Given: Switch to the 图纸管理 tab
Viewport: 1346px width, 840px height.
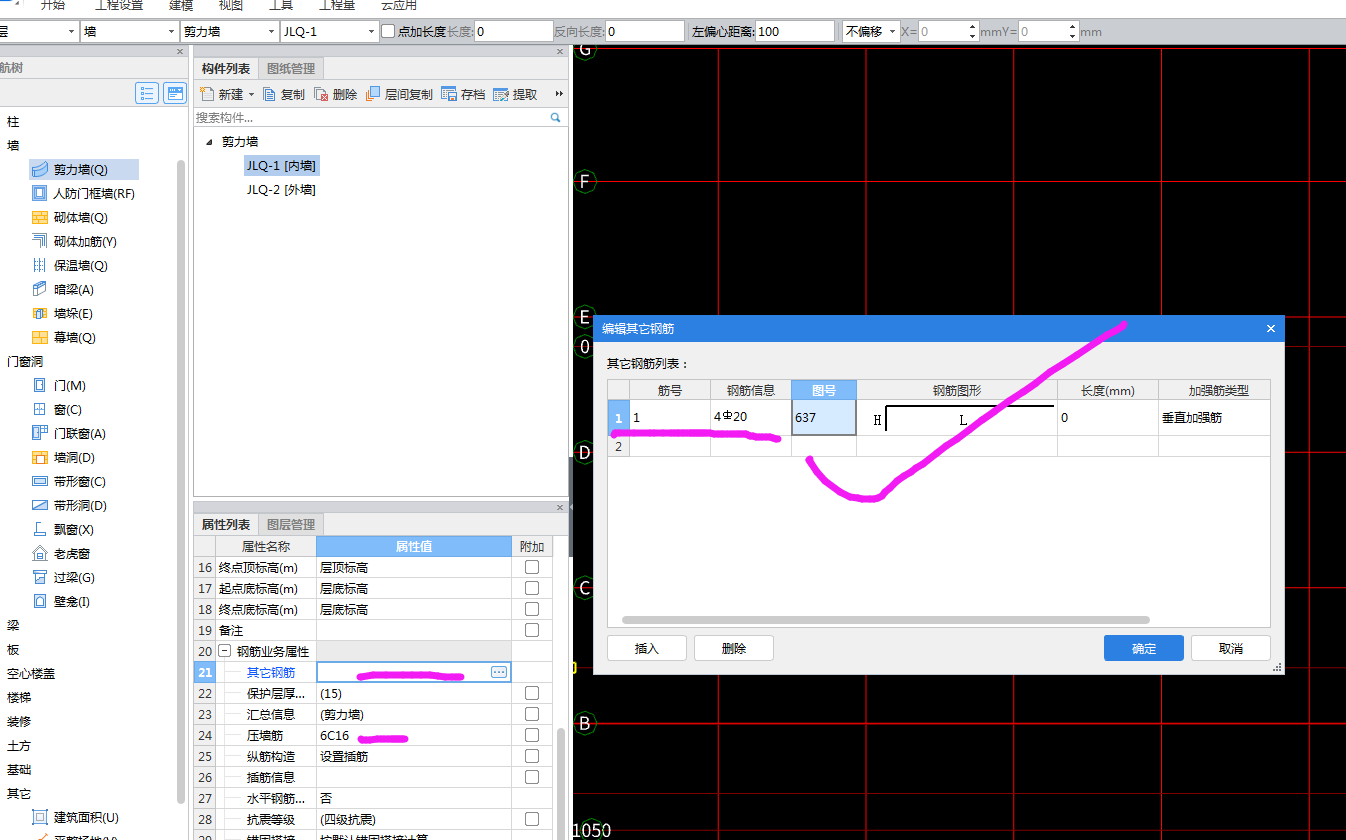Looking at the screenshot, I should click(x=290, y=68).
